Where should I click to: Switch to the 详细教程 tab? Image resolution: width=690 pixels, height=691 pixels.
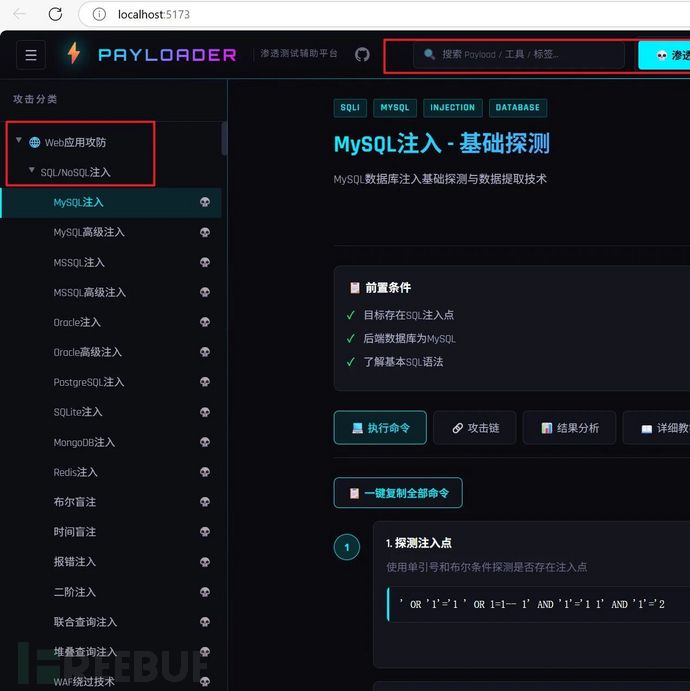click(656, 427)
